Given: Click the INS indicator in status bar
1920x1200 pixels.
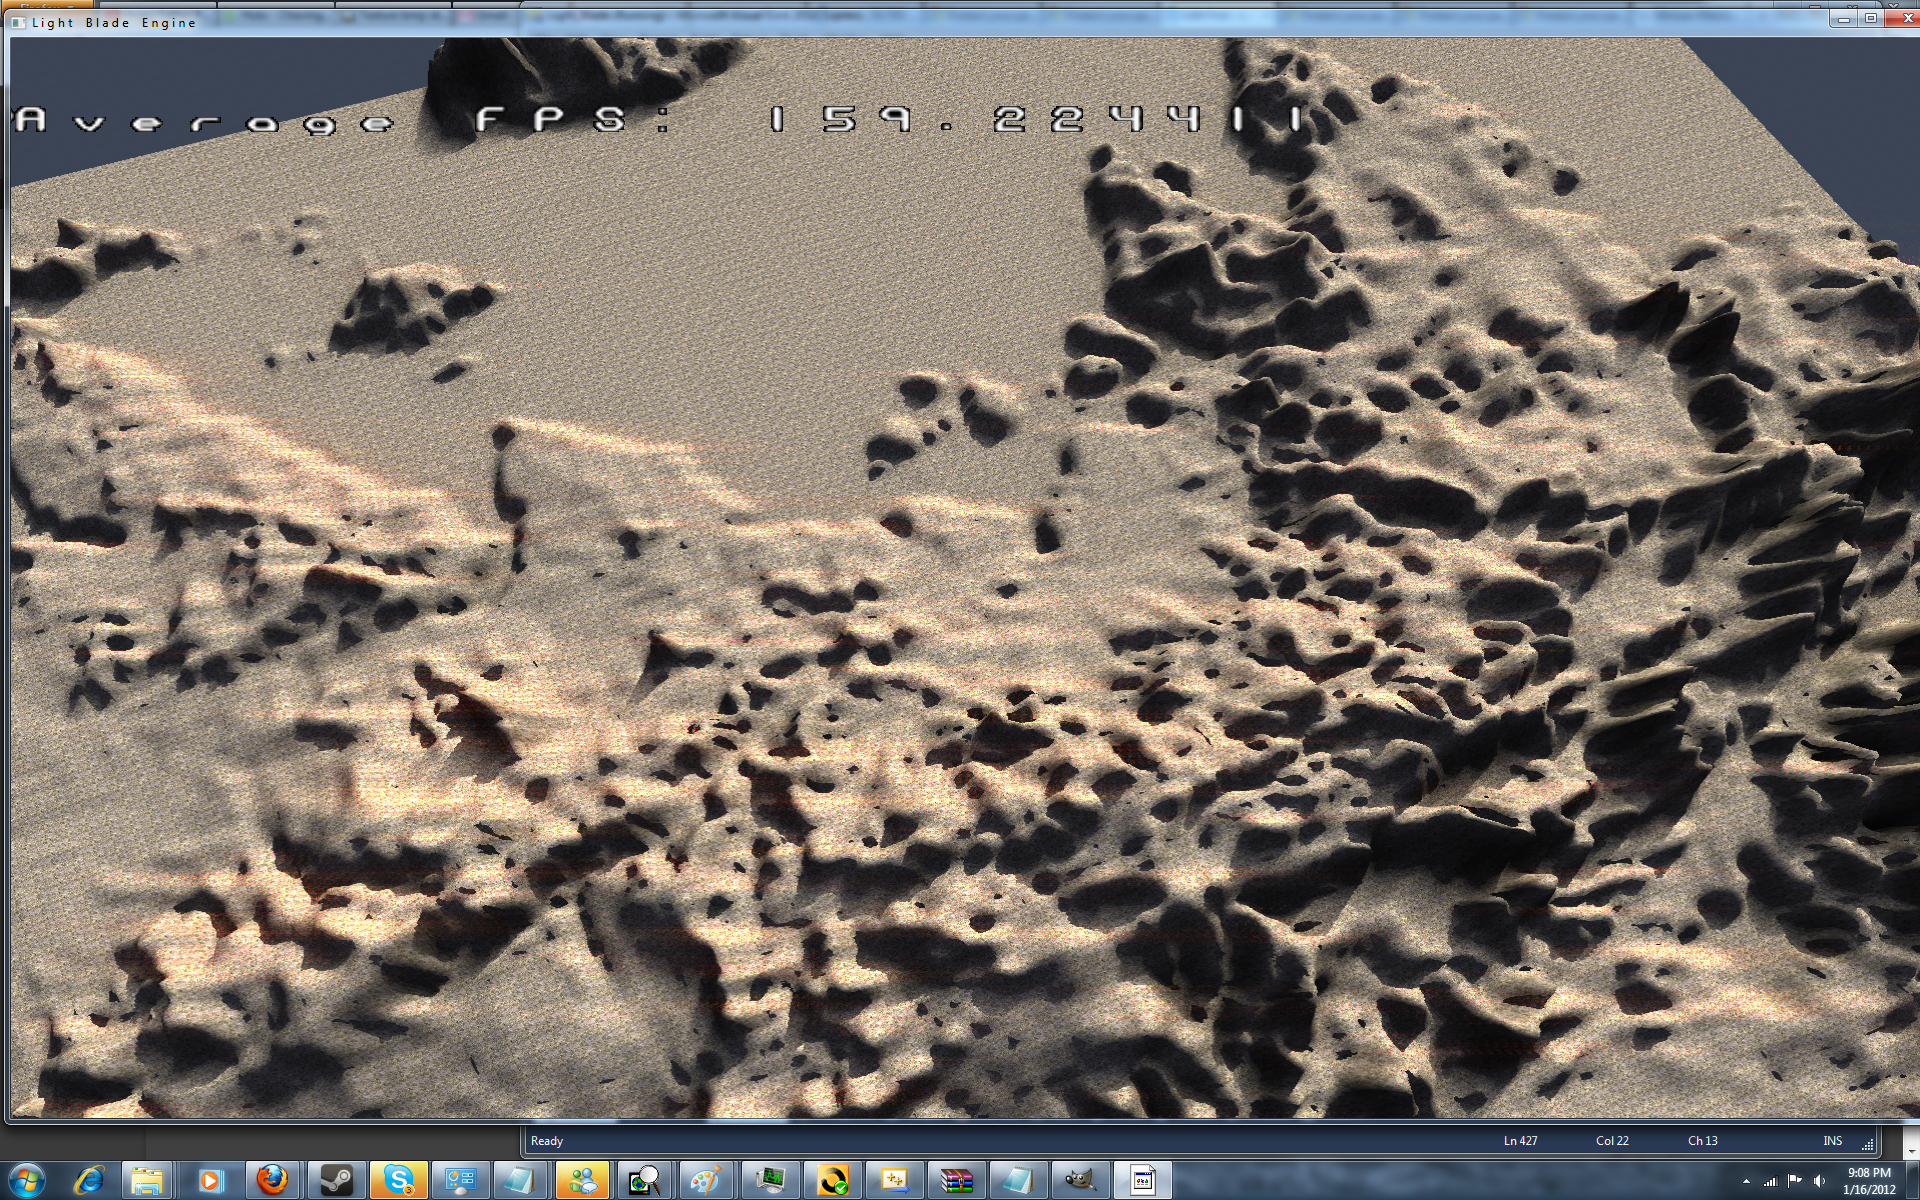Looking at the screenshot, I should tap(1832, 1141).
